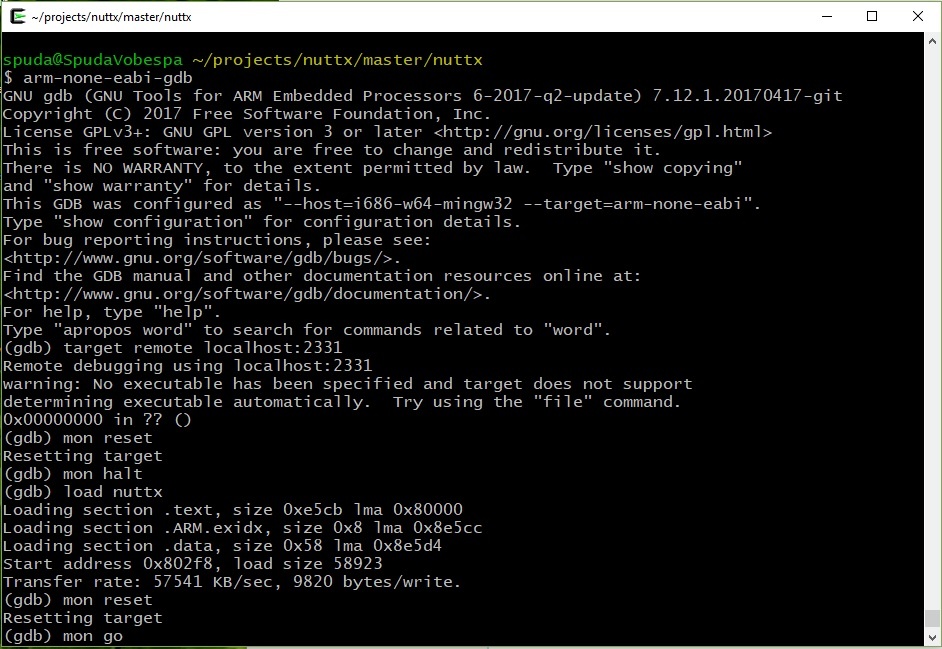Click the scrollbar down arrow
The width and height of the screenshot is (942, 649).
tap(932, 638)
